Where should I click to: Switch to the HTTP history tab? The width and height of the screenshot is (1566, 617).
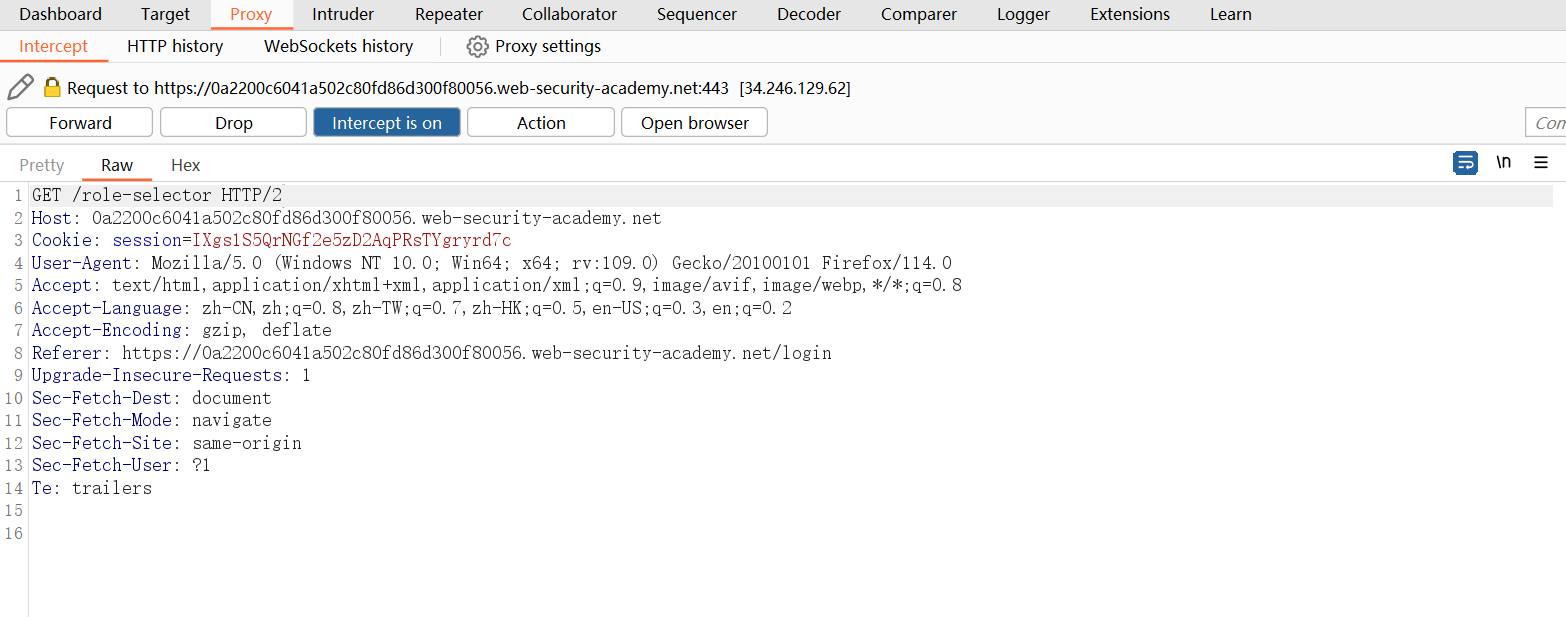click(x=175, y=47)
